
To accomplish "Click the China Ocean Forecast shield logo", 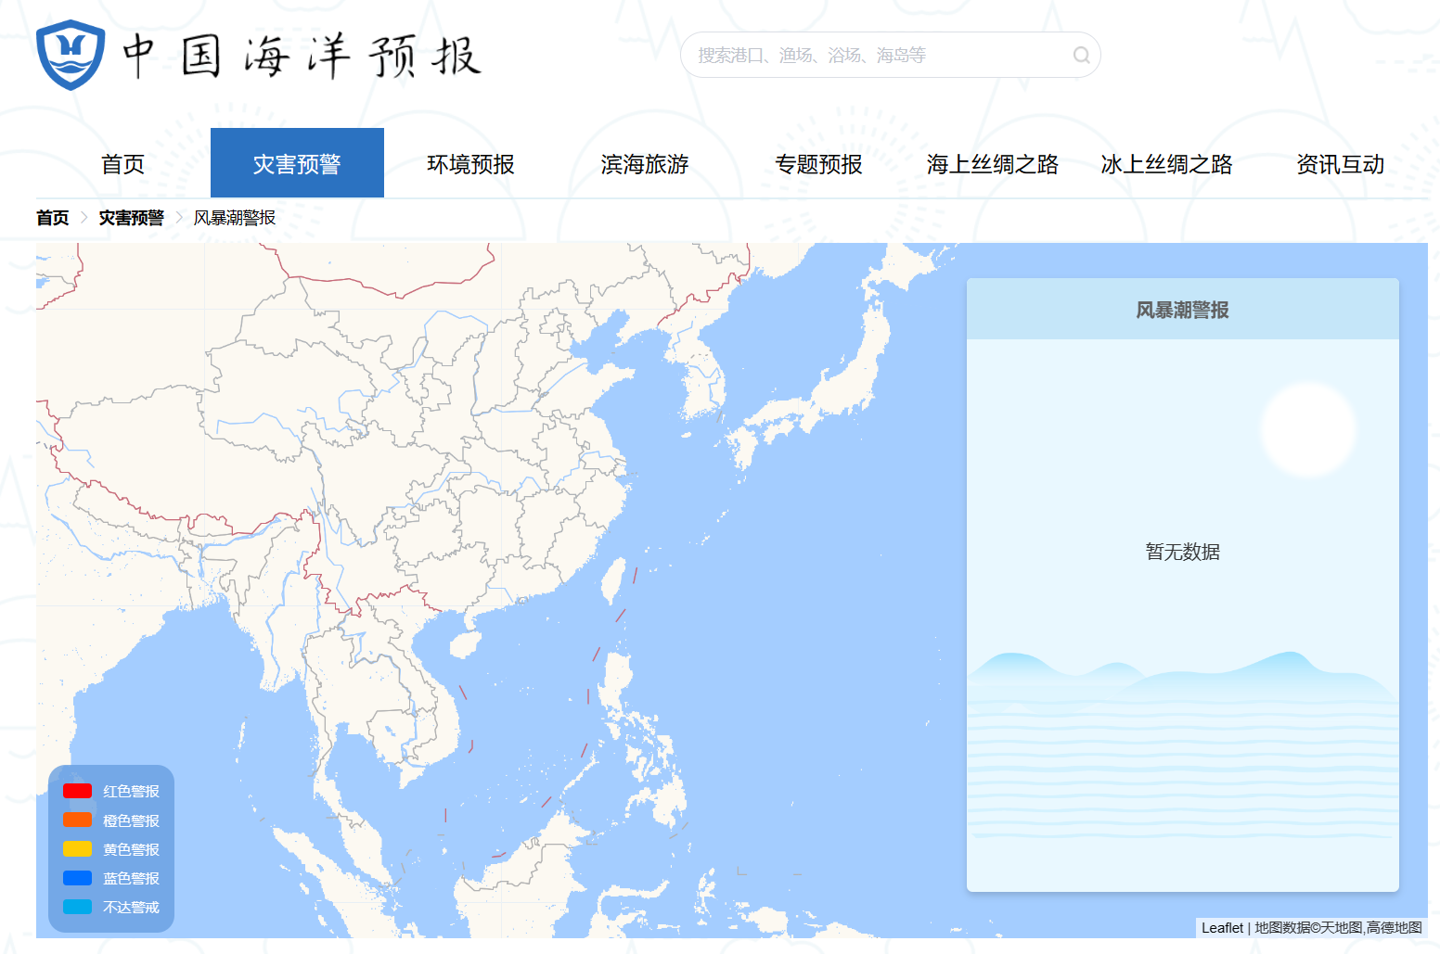I will point(70,55).
